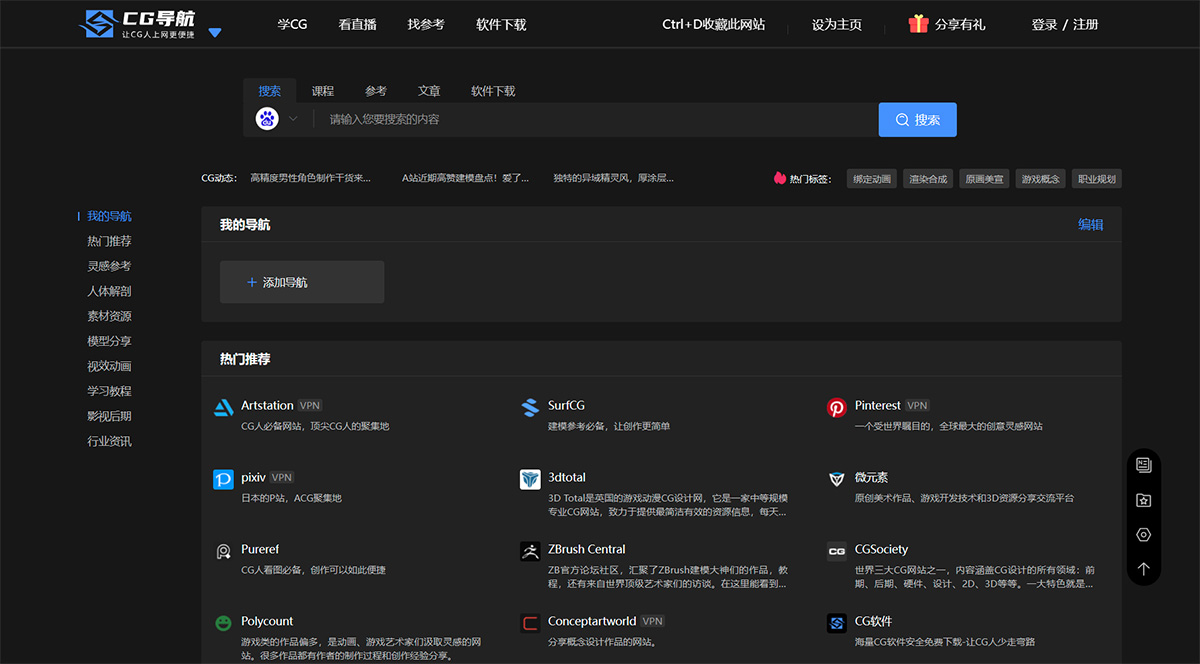Click the back-to-top arrow icon

pos(1143,568)
